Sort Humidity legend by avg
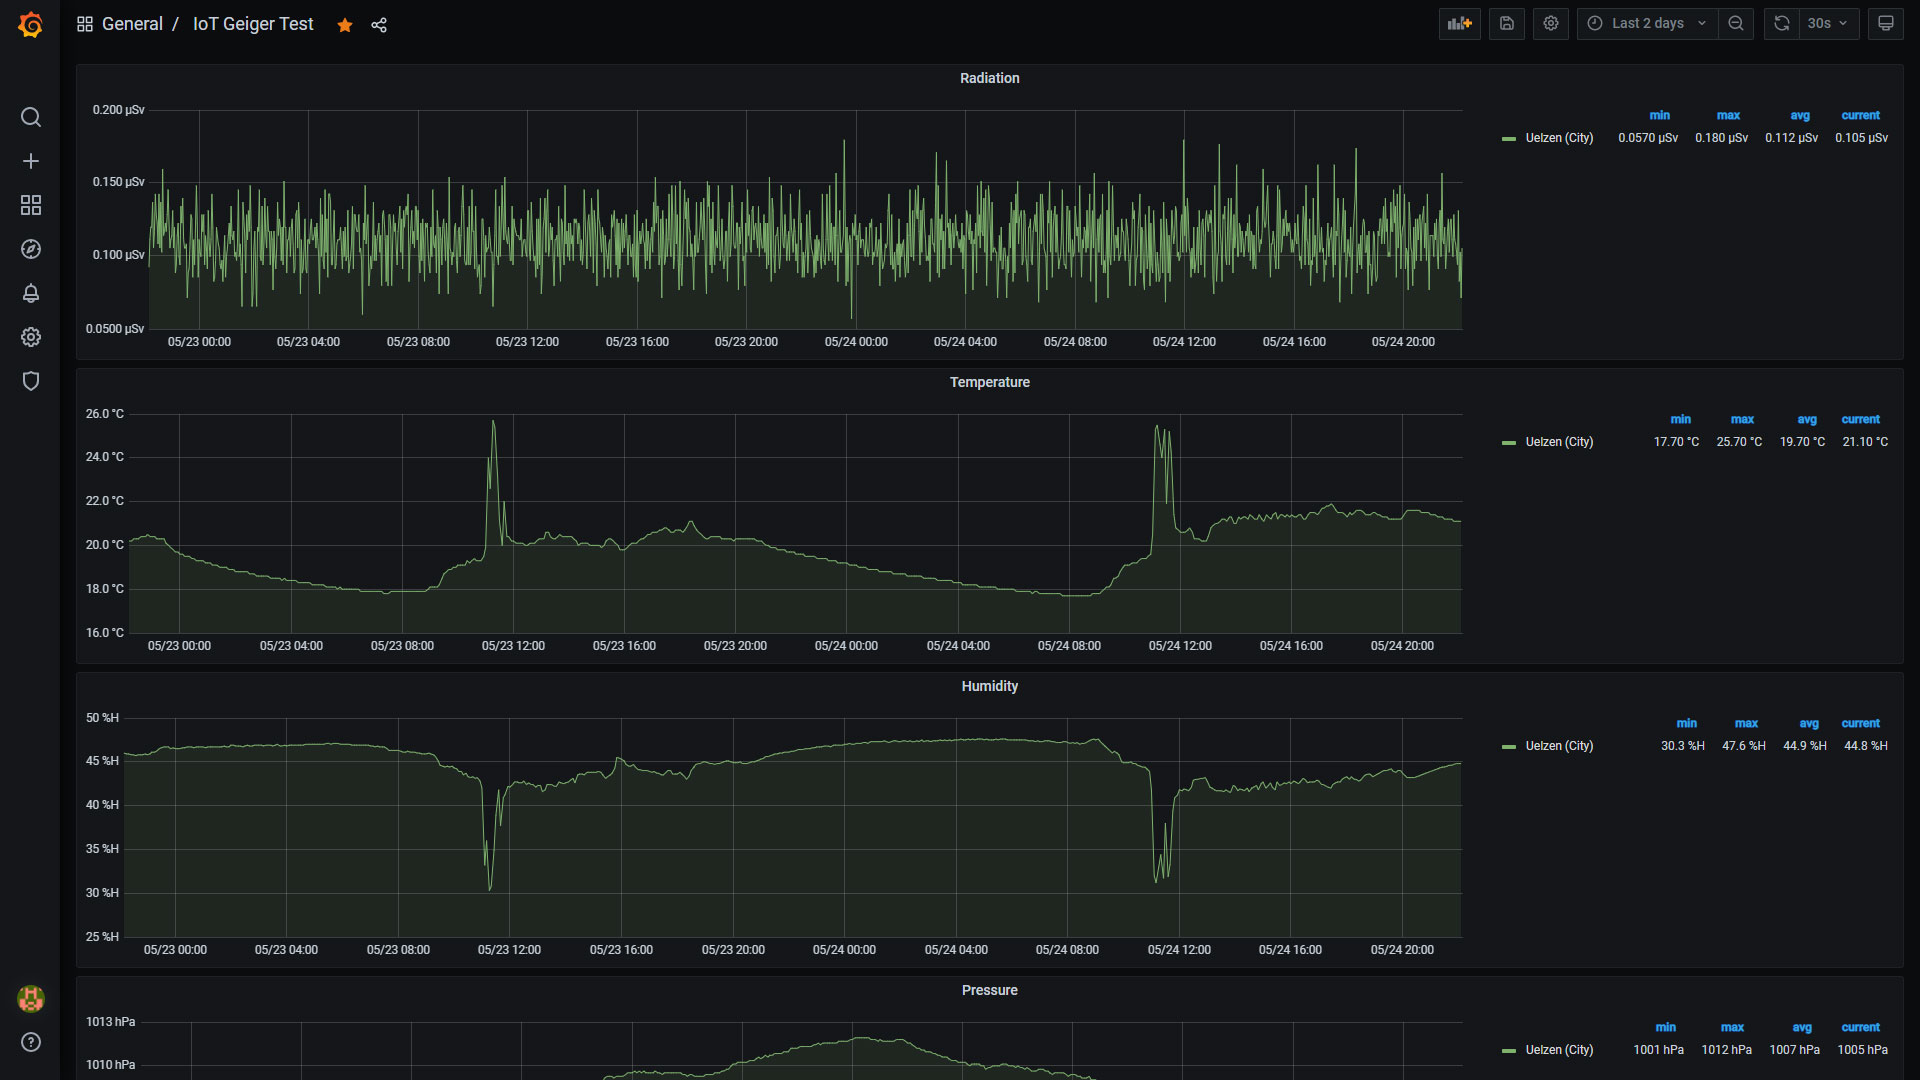 point(1809,724)
